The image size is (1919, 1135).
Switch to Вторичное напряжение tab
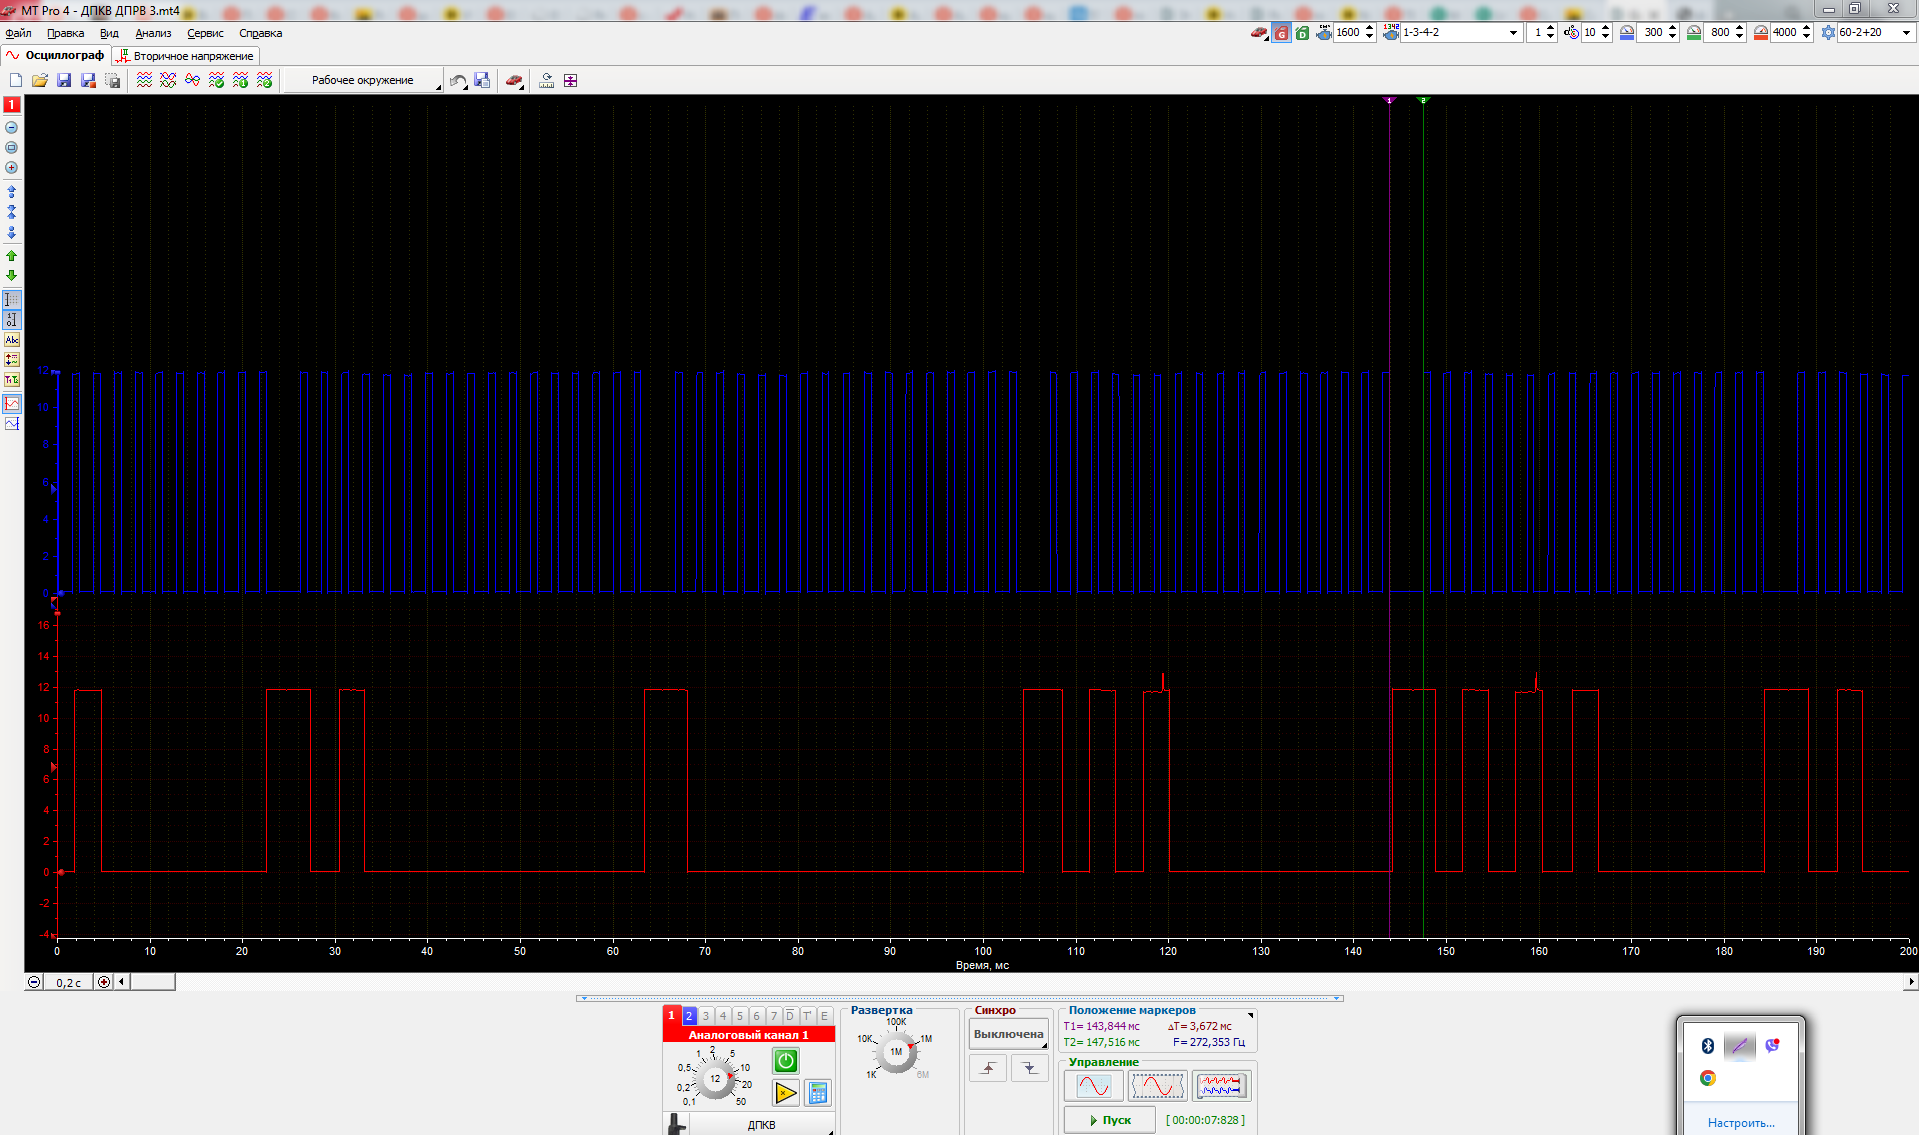(x=187, y=56)
